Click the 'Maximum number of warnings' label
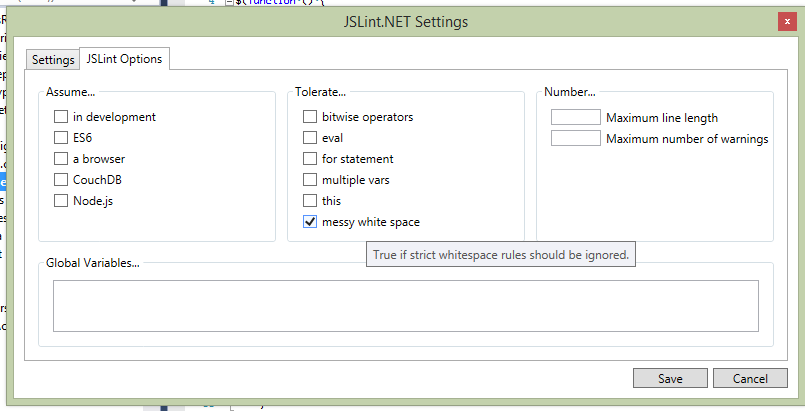 pyautogui.click(x=687, y=139)
